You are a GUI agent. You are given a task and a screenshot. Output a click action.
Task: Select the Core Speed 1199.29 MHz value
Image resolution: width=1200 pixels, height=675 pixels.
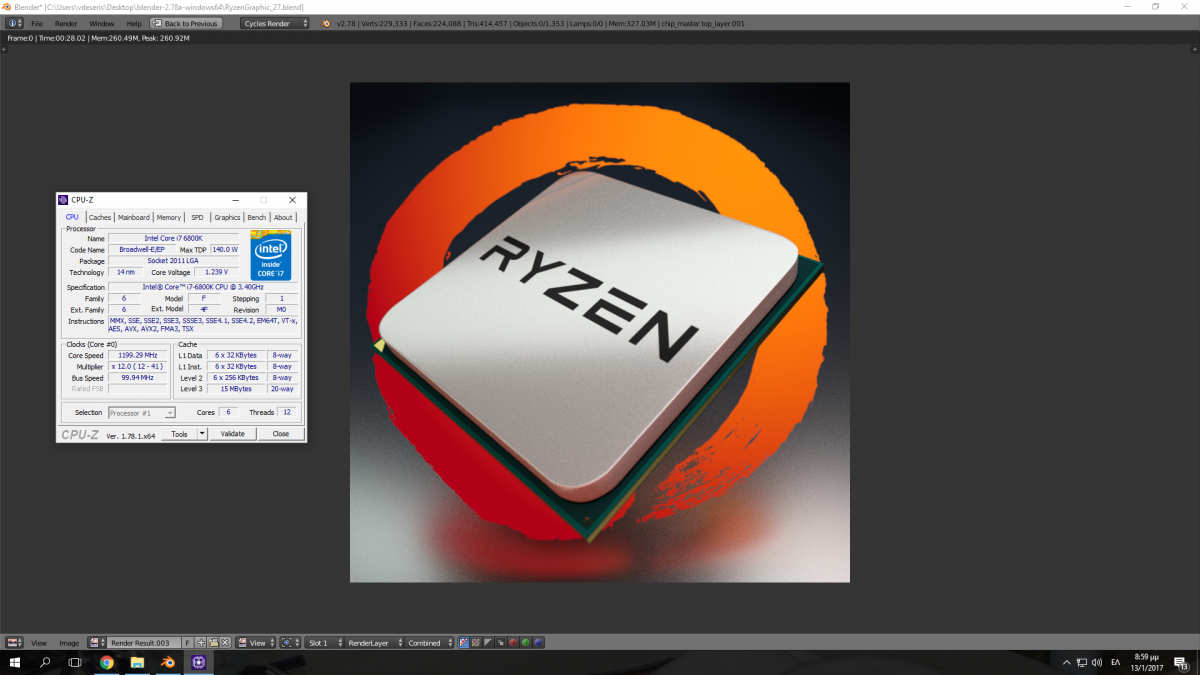[137, 355]
